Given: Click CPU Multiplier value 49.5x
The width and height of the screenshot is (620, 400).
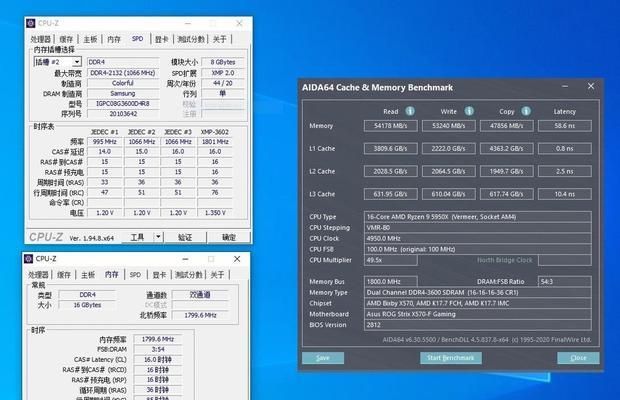Looking at the screenshot, I should pyautogui.click(x=391, y=260).
